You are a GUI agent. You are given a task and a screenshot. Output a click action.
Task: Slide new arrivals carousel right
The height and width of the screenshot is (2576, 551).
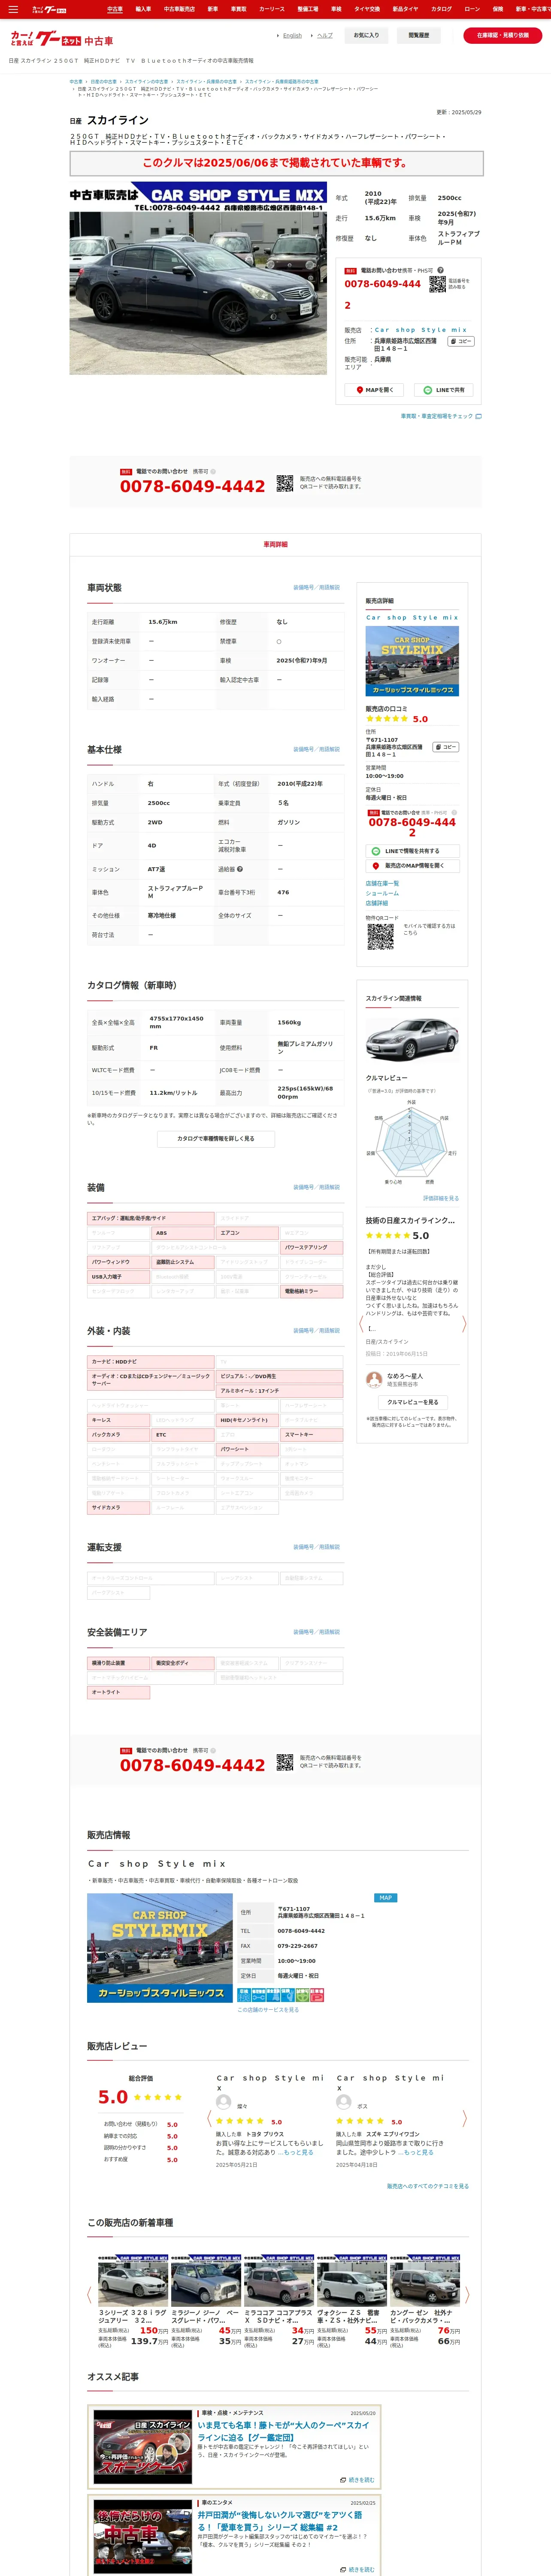[466, 2295]
